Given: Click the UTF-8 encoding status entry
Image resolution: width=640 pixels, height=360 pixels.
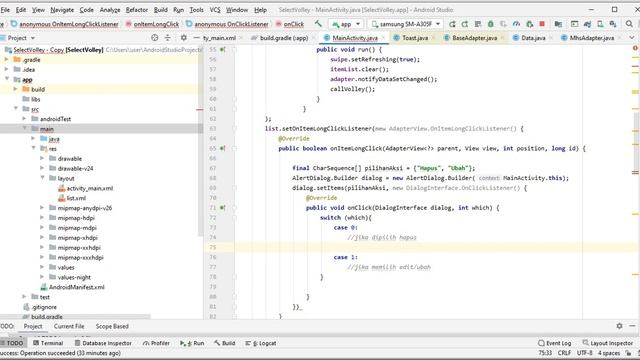Looking at the screenshot, I should click(584, 353).
